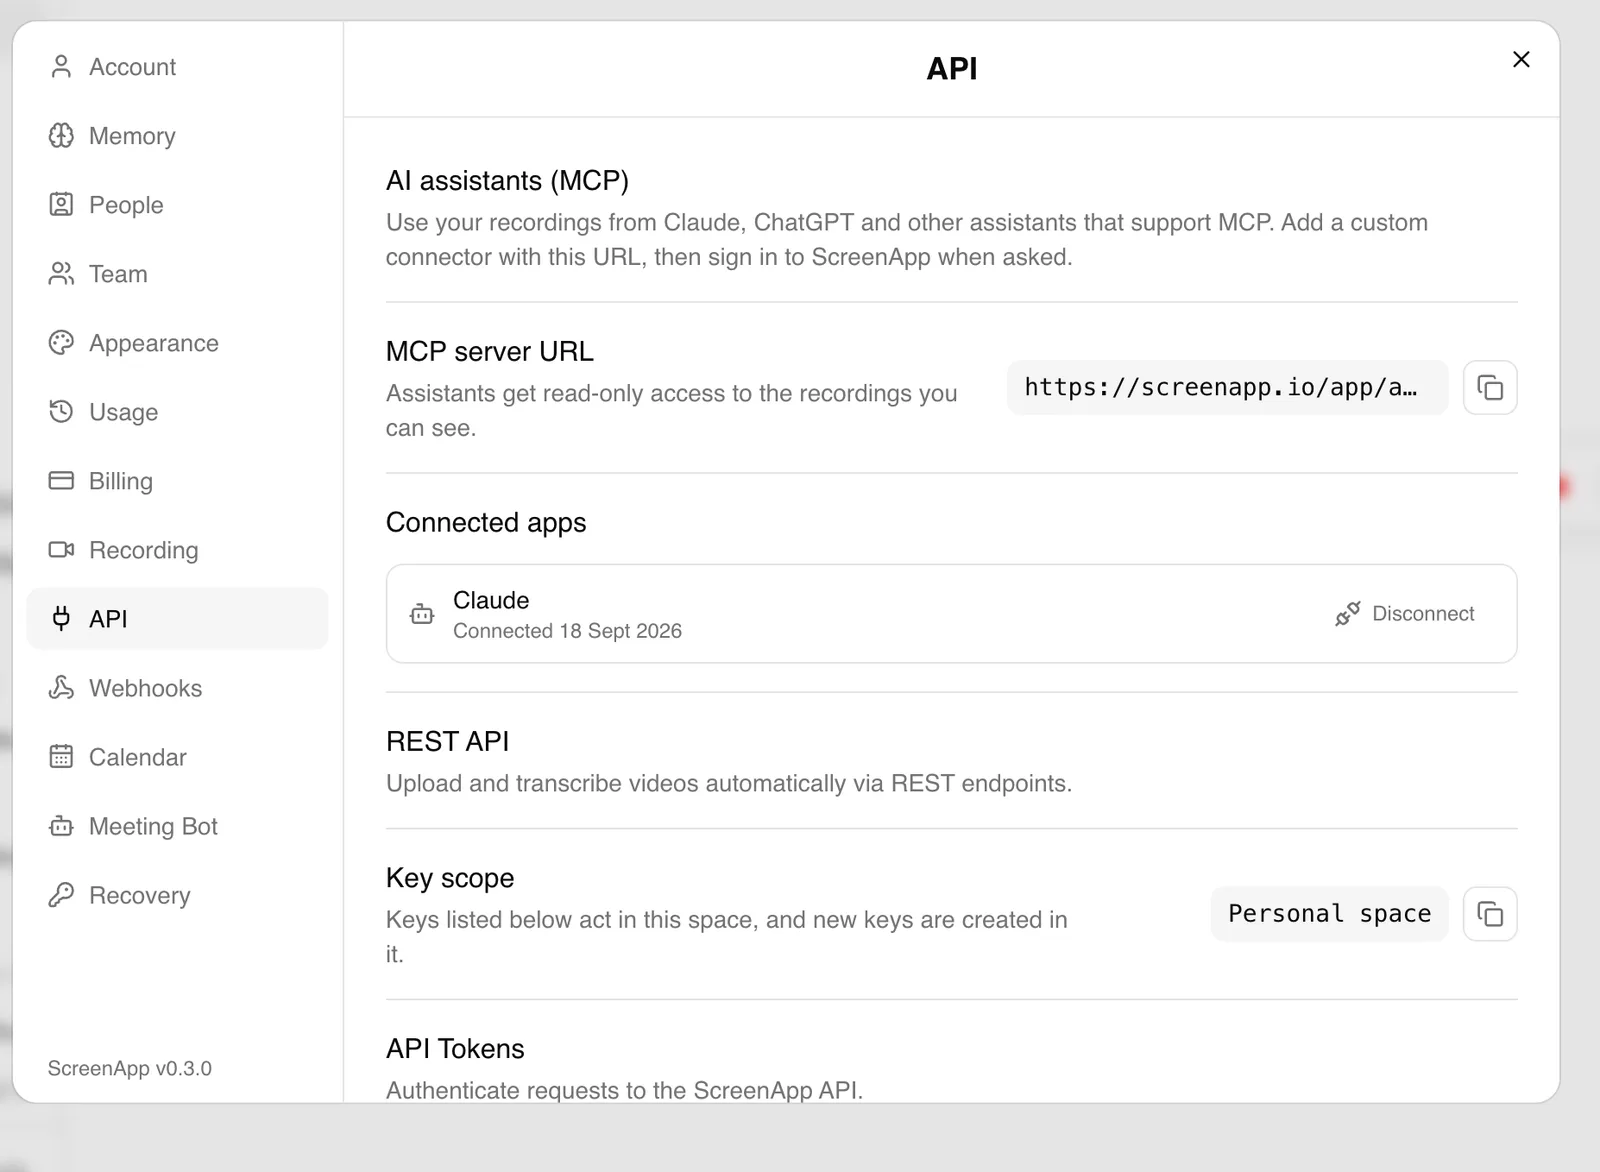Open the Webhooks section
The height and width of the screenshot is (1172, 1600).
point(177,688)
